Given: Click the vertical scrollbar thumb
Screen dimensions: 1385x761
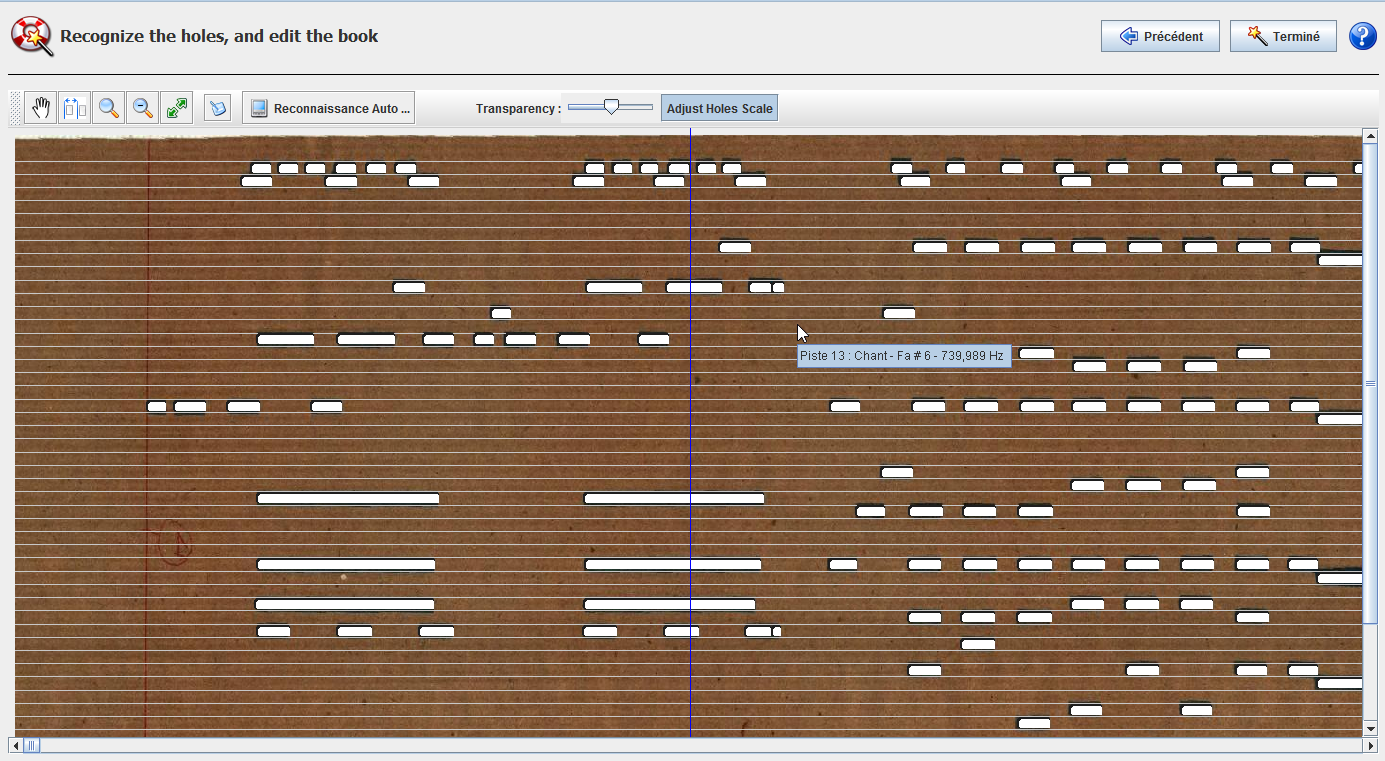Looking at the screenshot, I should click(x=1370, y=383).
